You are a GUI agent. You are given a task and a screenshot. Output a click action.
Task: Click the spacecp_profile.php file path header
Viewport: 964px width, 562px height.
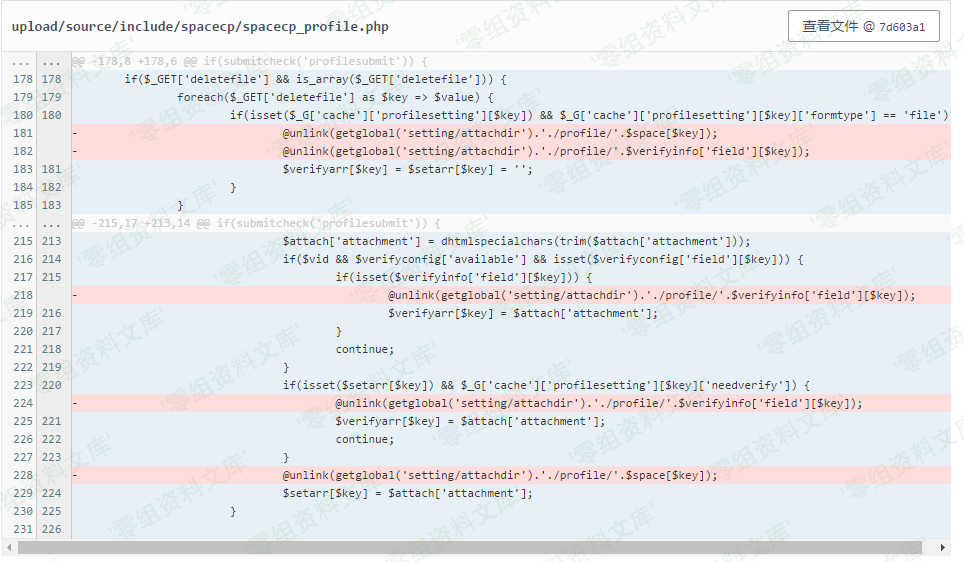click(x=200, y=26)
